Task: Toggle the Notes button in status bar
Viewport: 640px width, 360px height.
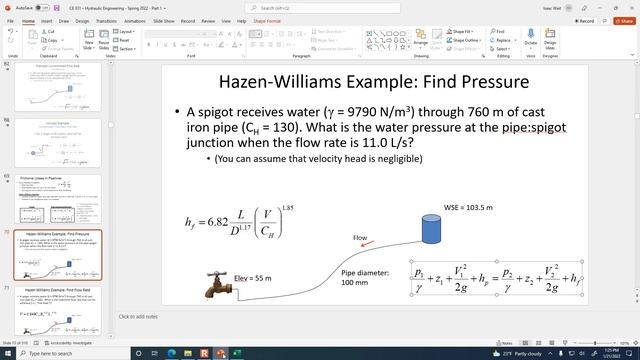Action: click(504, 343)
